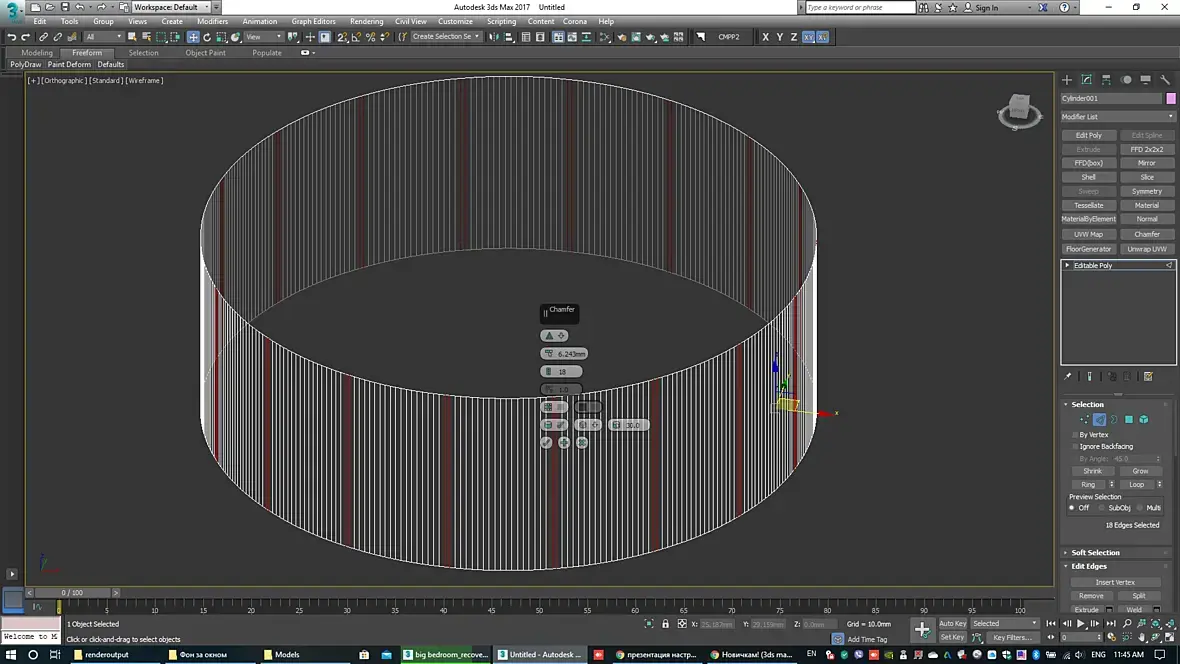Image resolution: width=1180 pixels, height=664 pixels.
Task: Select the Rotate tool in main toolbar
Action: click(207, 37)
